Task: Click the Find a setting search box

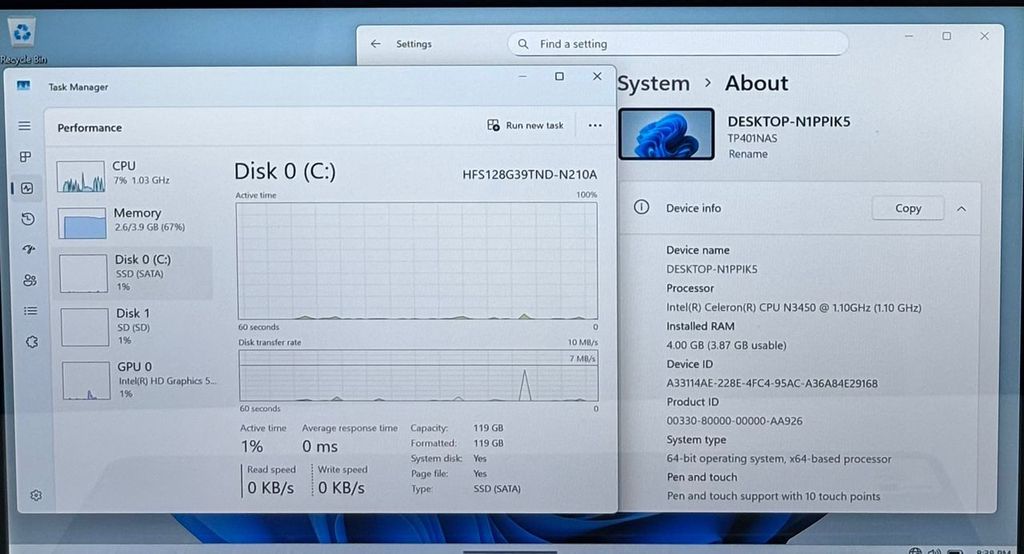Action: tap(678, 44)
